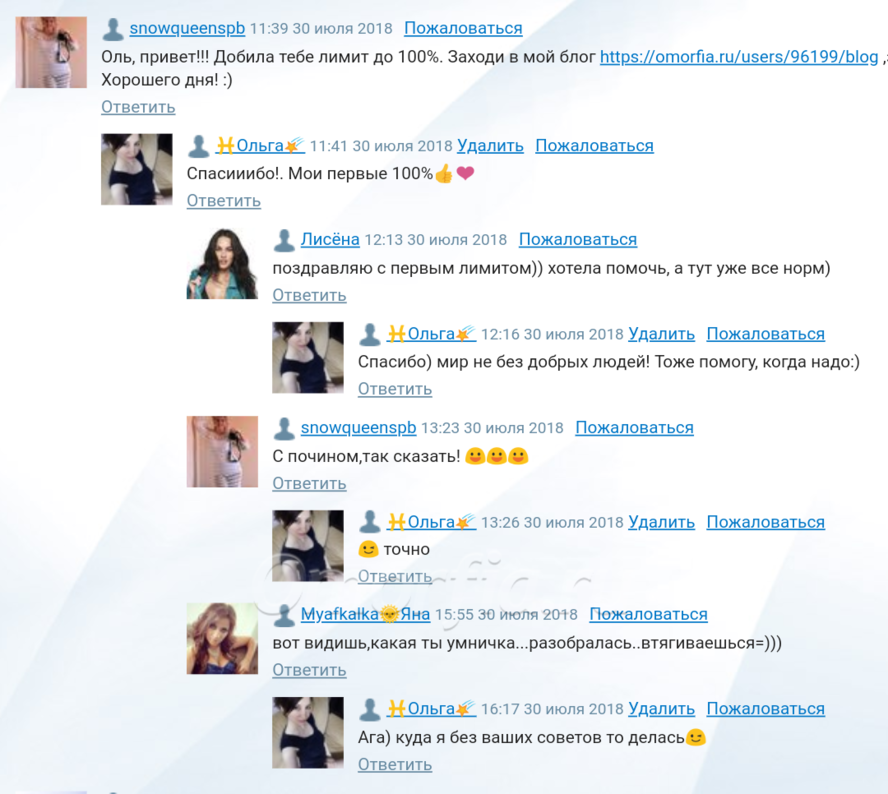Open Лисёна's avatar photo
This screenshot has width=888, height=794.
pos(223,264)
